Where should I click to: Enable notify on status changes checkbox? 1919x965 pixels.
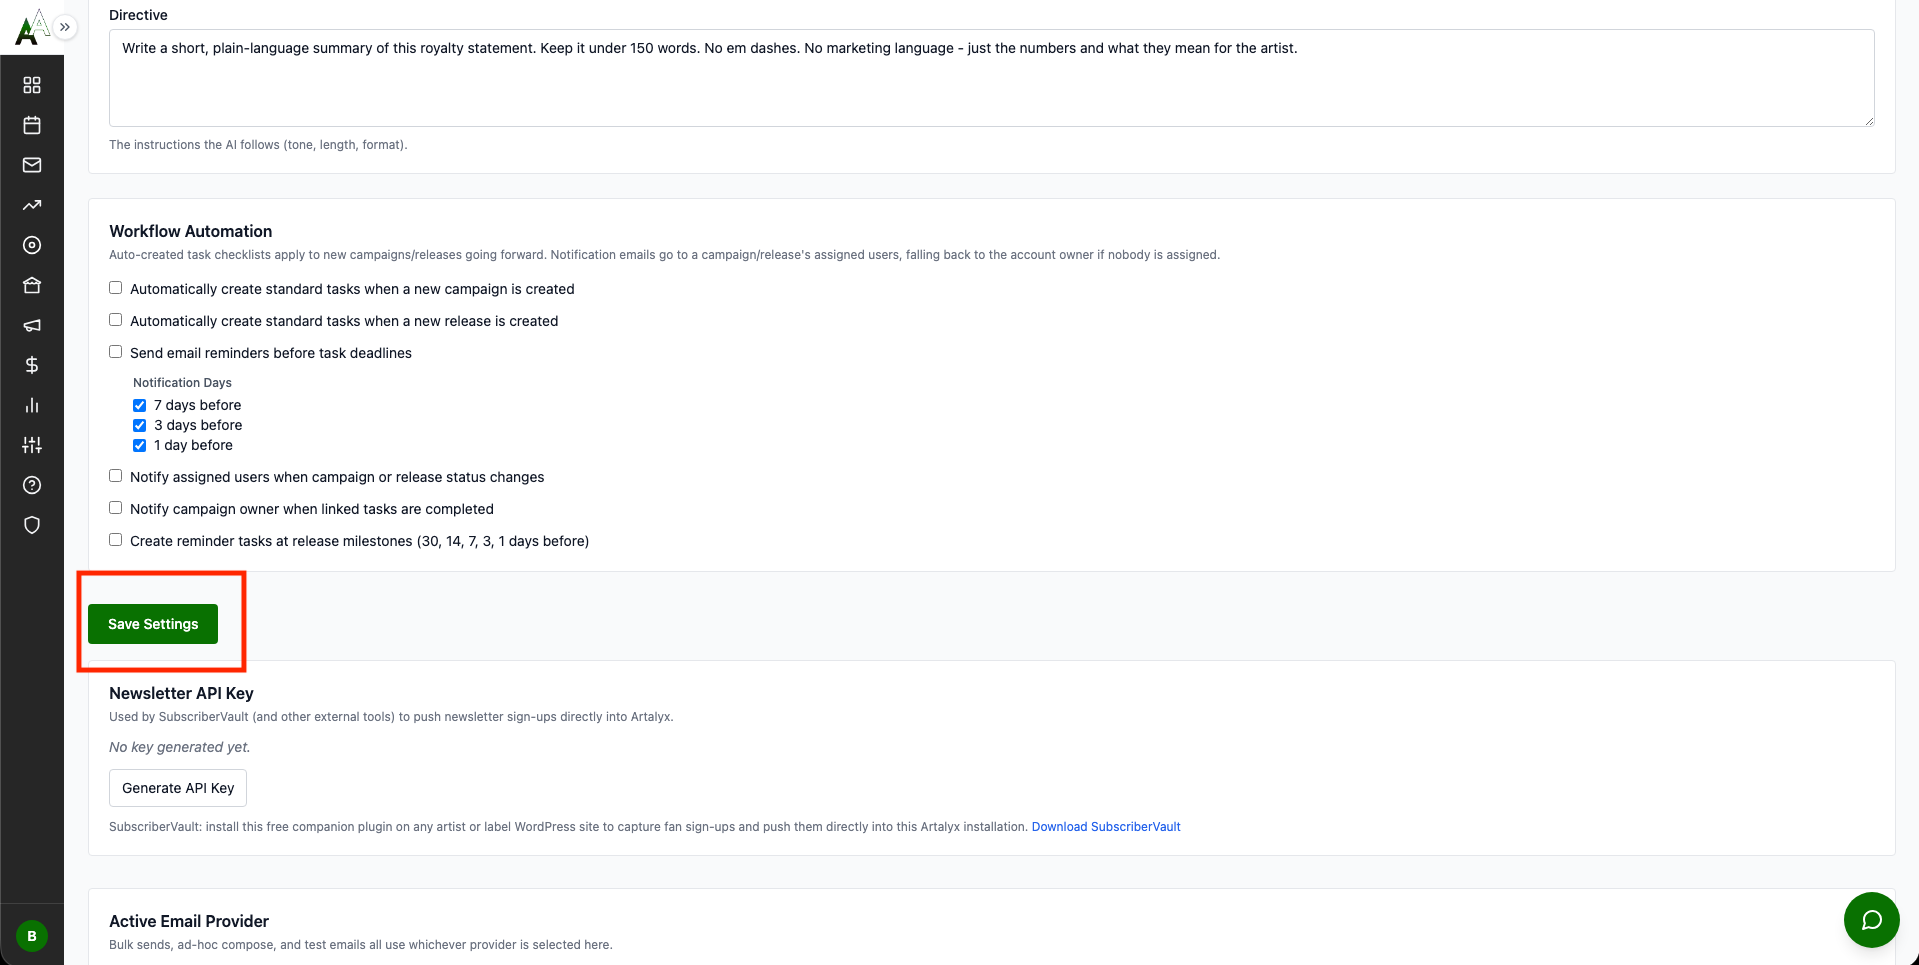[116, 476]
